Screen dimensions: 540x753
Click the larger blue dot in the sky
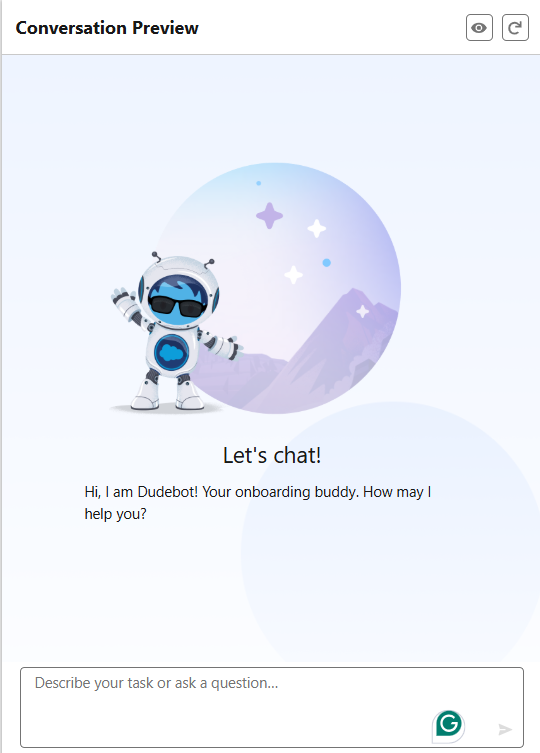point(327,263)
